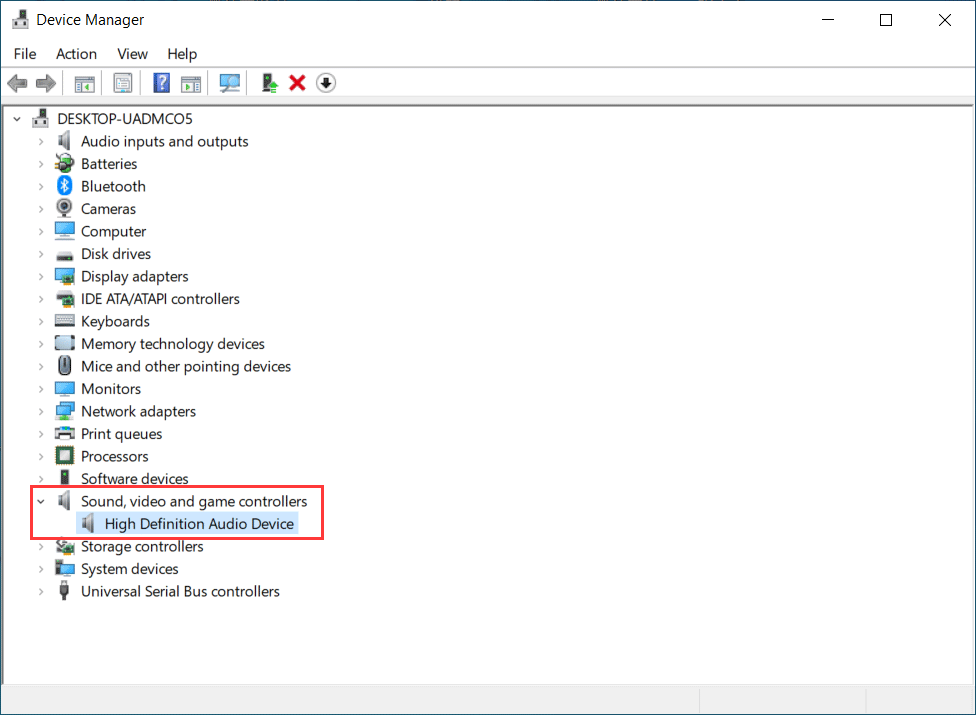Minimize the Device Manager window
The image size is (976, 715).
pos(828,20)
